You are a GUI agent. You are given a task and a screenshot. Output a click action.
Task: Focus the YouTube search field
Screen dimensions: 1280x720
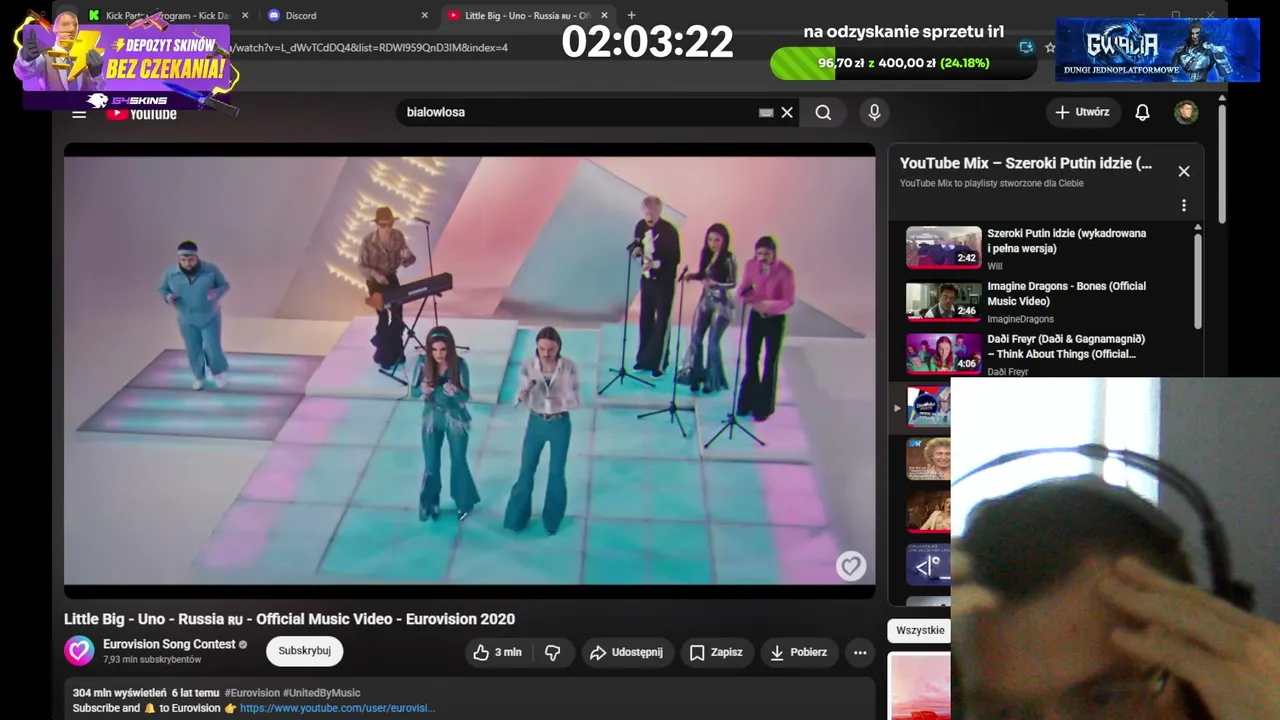click(580, 113)
